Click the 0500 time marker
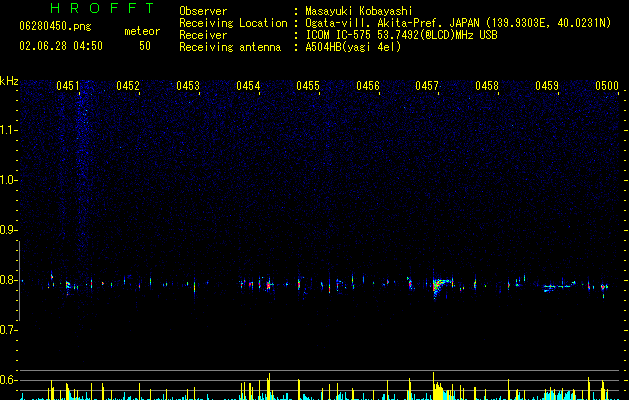The image size is (629, 400). [607, 86]
